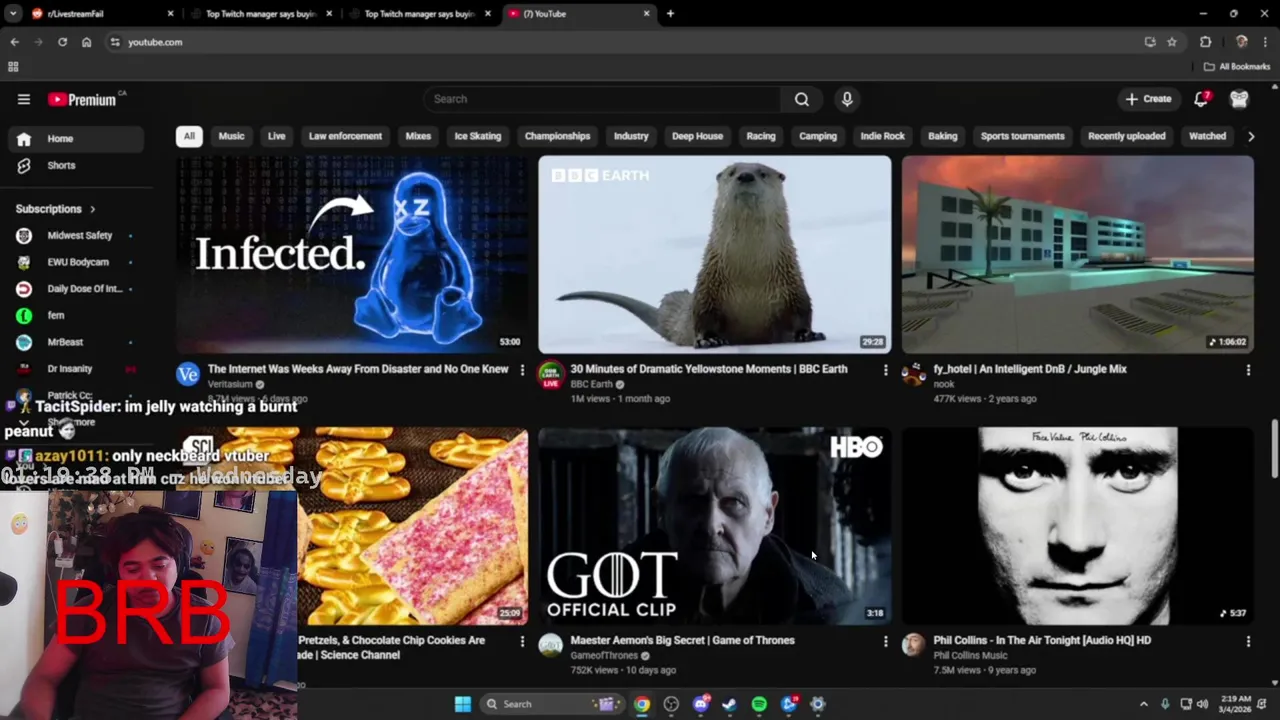Image resolution: width=1280 pixels, height=720 pixels.
Task: Start voice search with the microphone
Action: click(847, 99)
